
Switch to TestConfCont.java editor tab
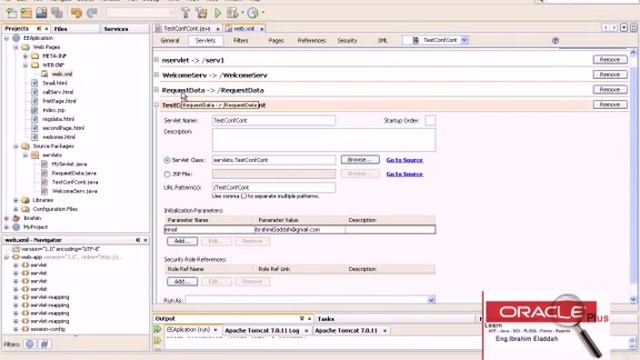pyautogui.click(x=187, y=29)
